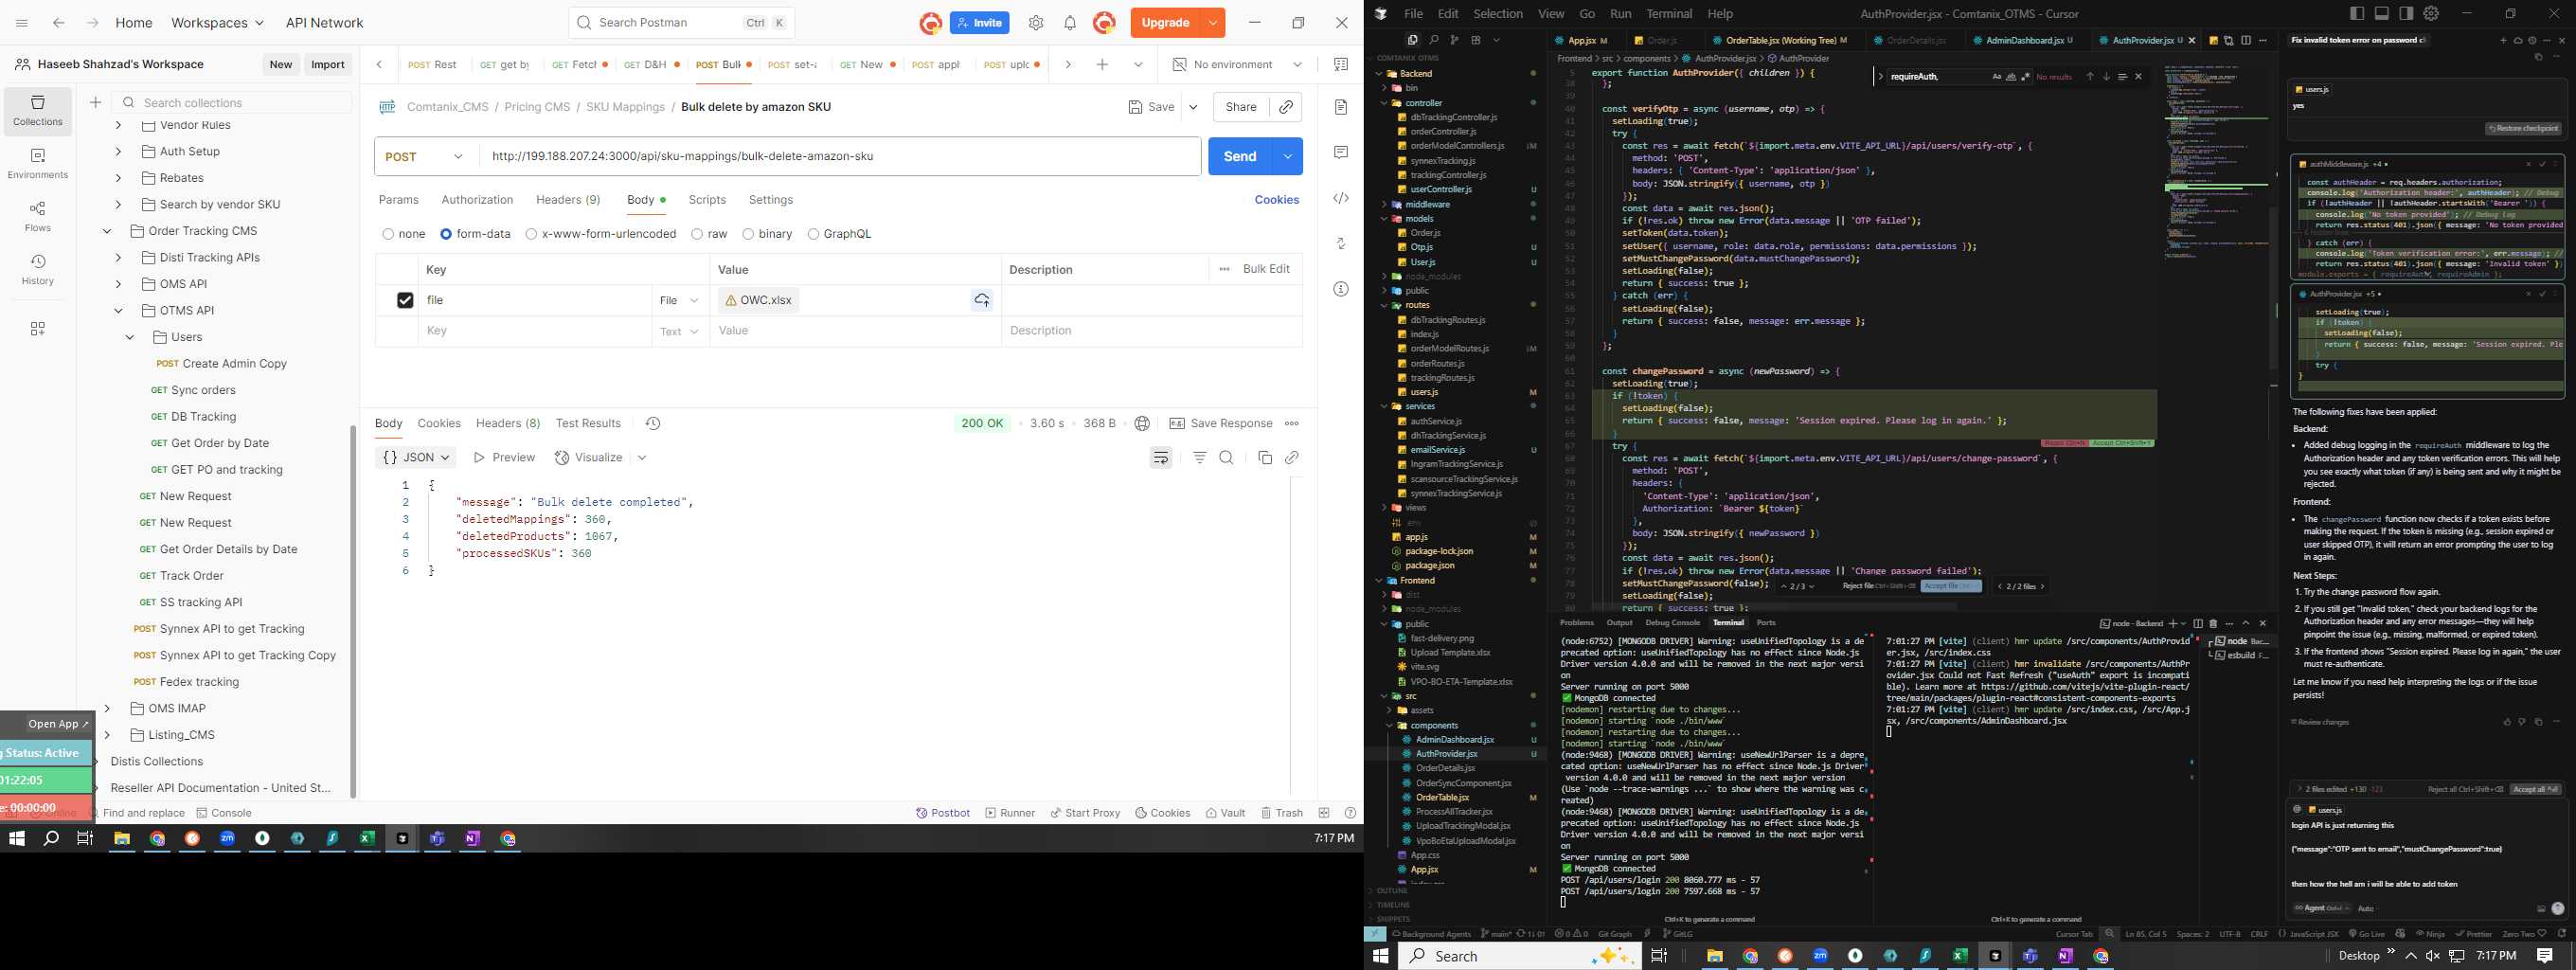Click the Send button
Screen dimensions: 2576x970
[1240, 156]
